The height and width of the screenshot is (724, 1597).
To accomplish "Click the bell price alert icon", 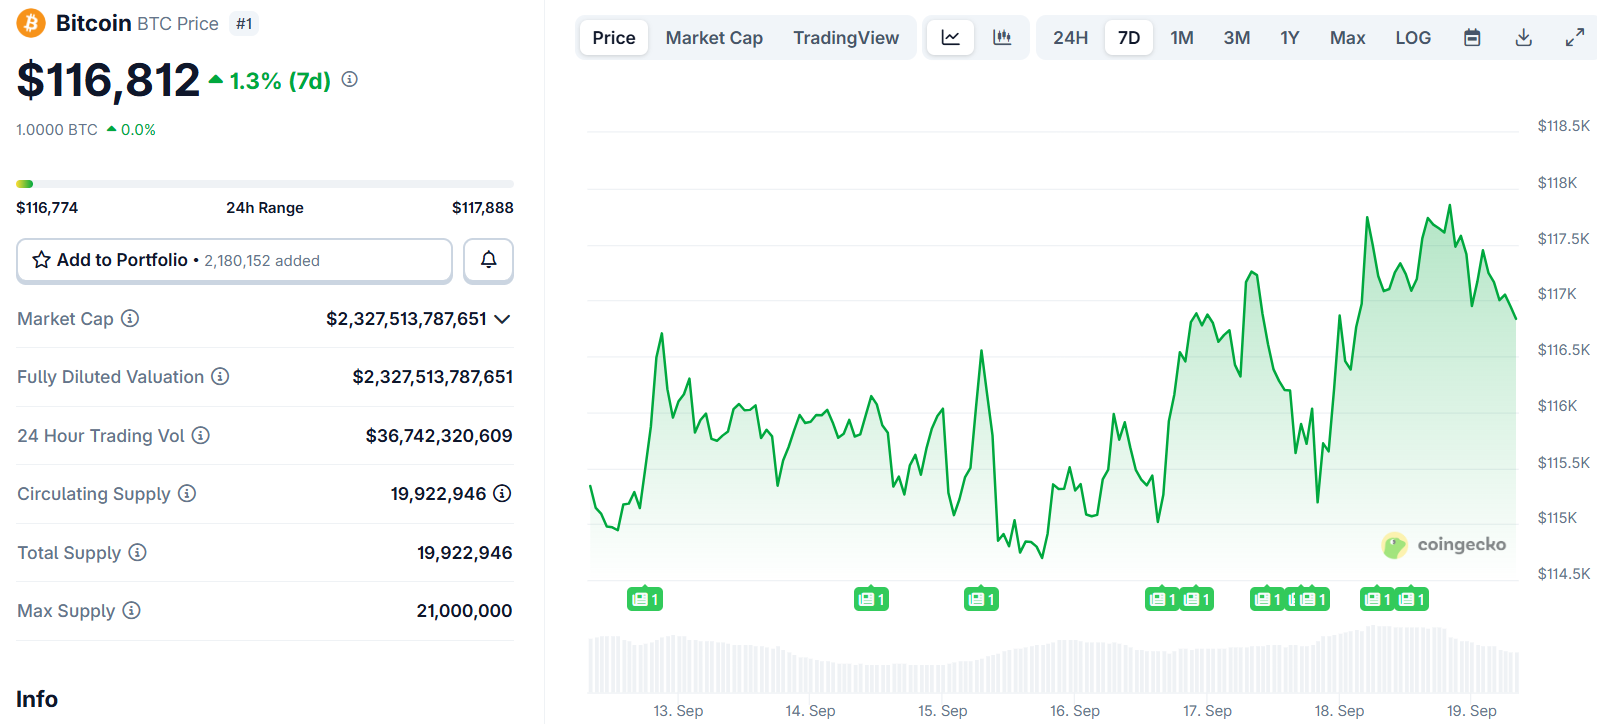I will pos(488,260).
